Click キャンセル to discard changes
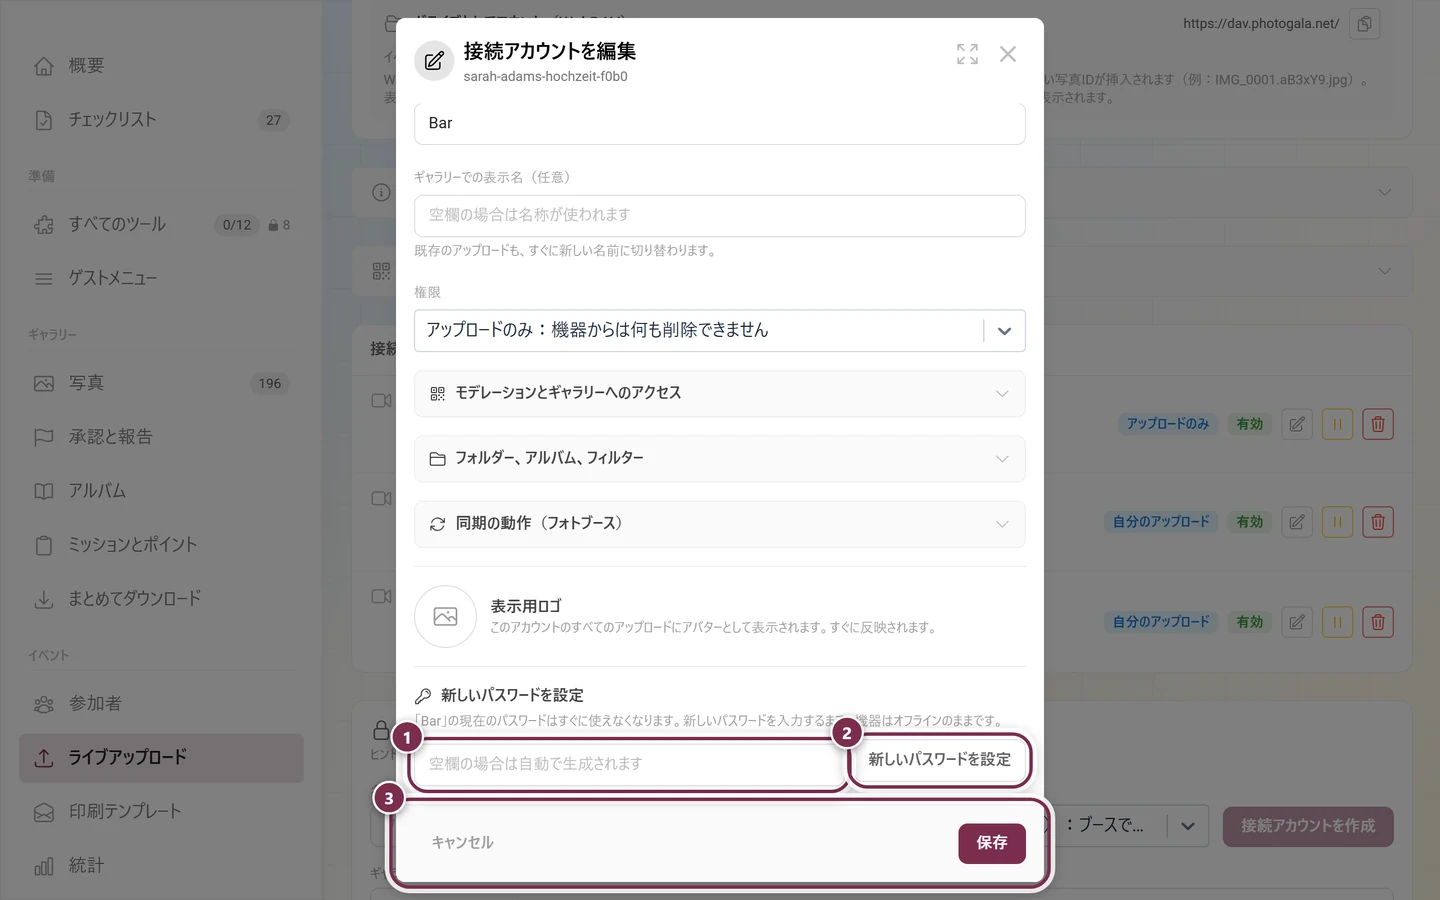This screenshot has height=900, width=1440. (x=462, y=843)
